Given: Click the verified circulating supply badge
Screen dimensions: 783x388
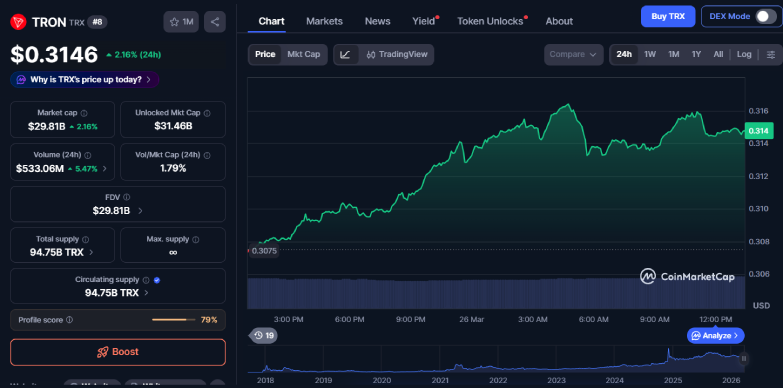Looking at the screenshot, I should [157, 280].
